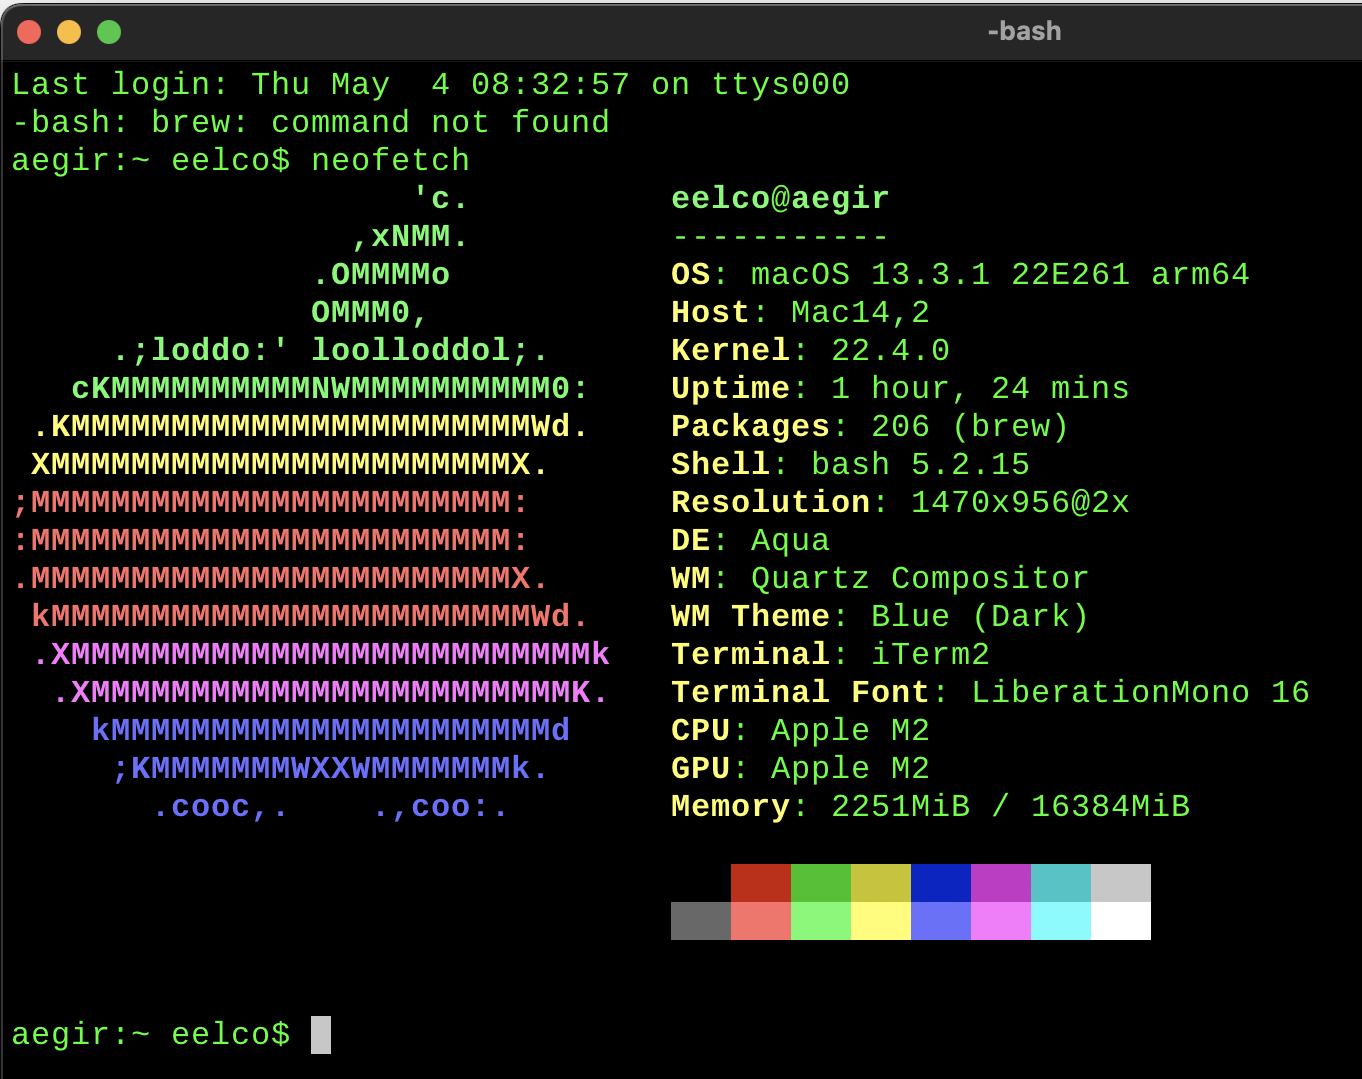
Task: Click the 'Last login: Thu May 4' line
Action: coord(430,85)
